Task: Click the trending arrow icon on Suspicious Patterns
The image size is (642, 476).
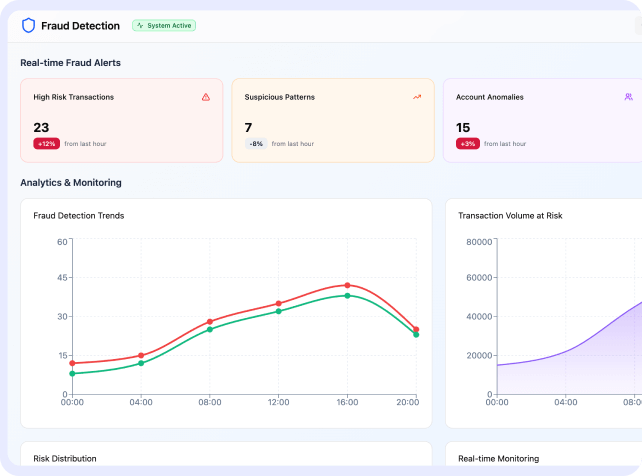Action: 417,97
